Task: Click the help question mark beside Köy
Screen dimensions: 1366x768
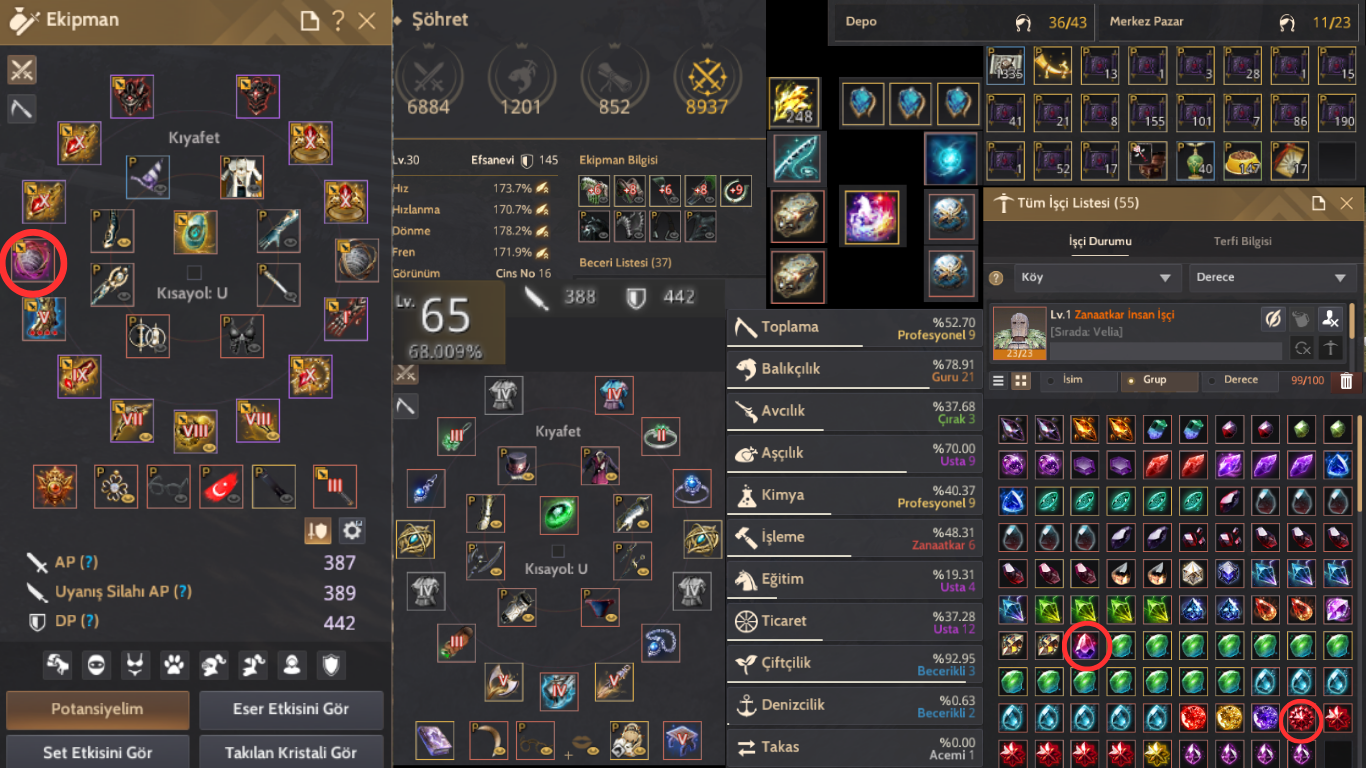Action: [x=996, y=278]
